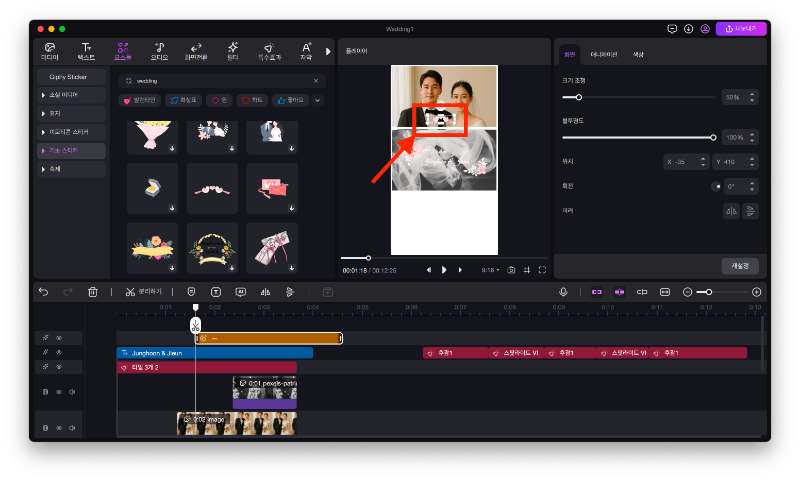Enter fullscreen preview mode
Image resolution: width=800 pixels, height=480 pixels.
point(542,270)
